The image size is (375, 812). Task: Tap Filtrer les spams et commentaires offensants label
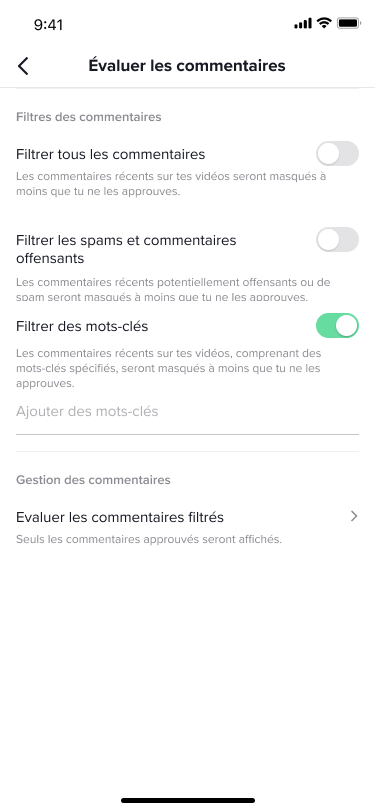[126, 249]
